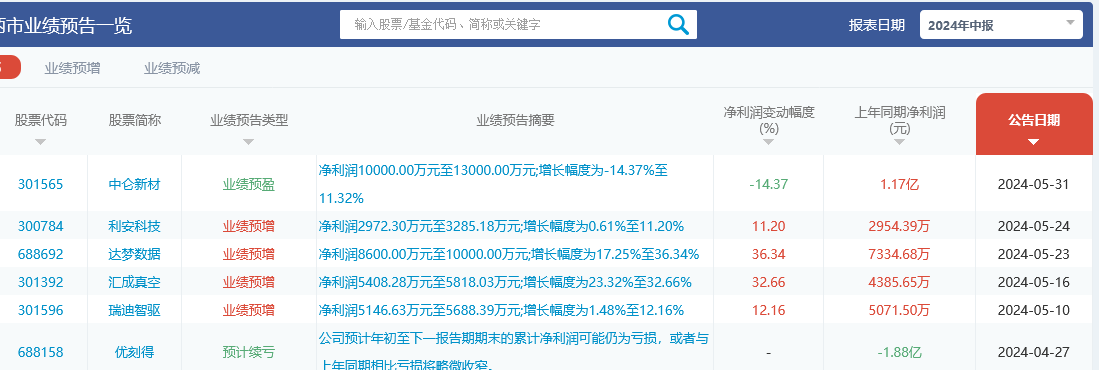The height and width of the screenshot is (370, 1099).
Task: Sort by 股票代码 column arrow
Action: tap(41, 142)
